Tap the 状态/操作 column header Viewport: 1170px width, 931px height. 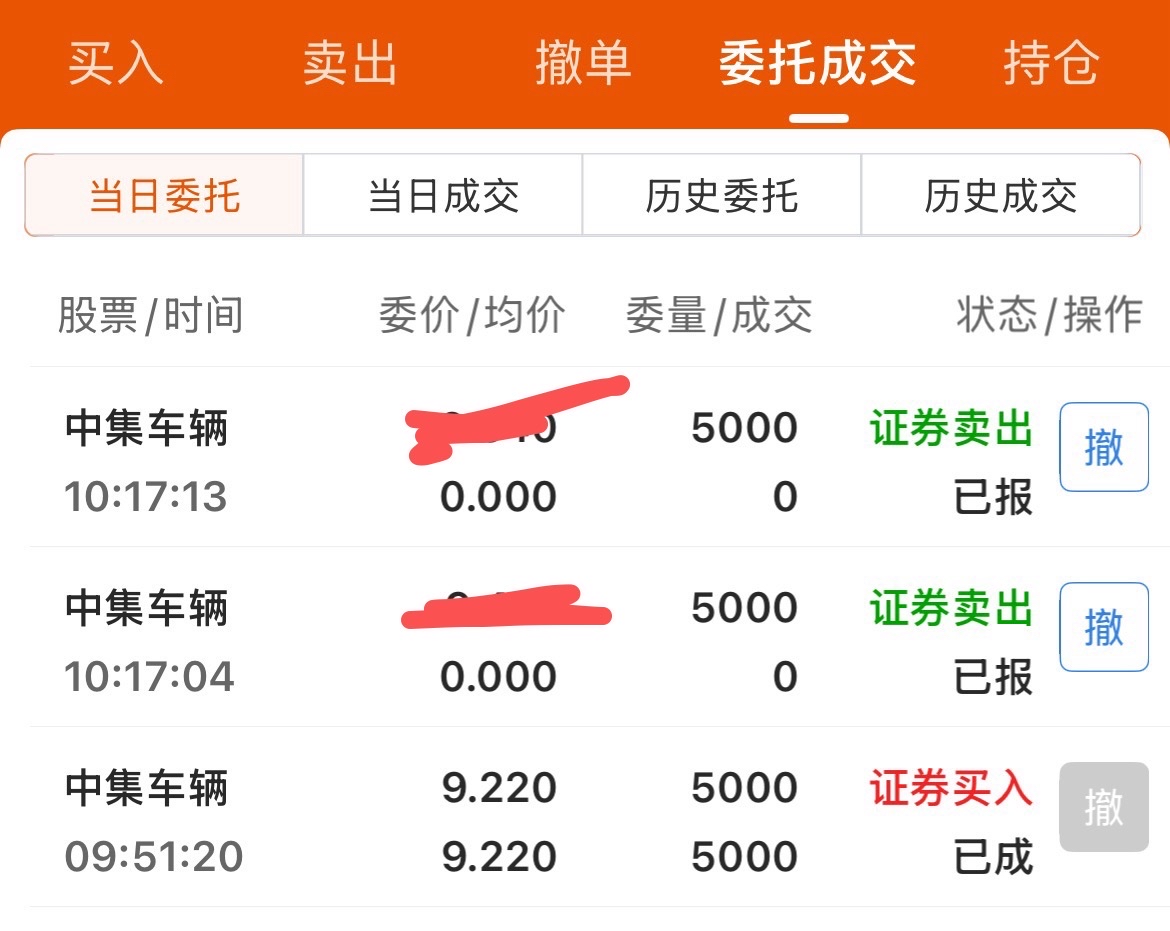(1049, 315)
